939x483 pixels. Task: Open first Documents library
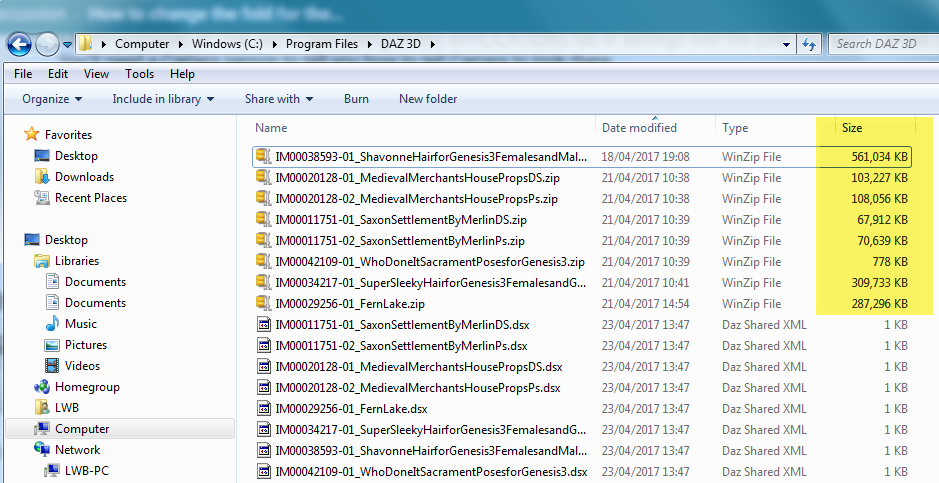[95, 281]
